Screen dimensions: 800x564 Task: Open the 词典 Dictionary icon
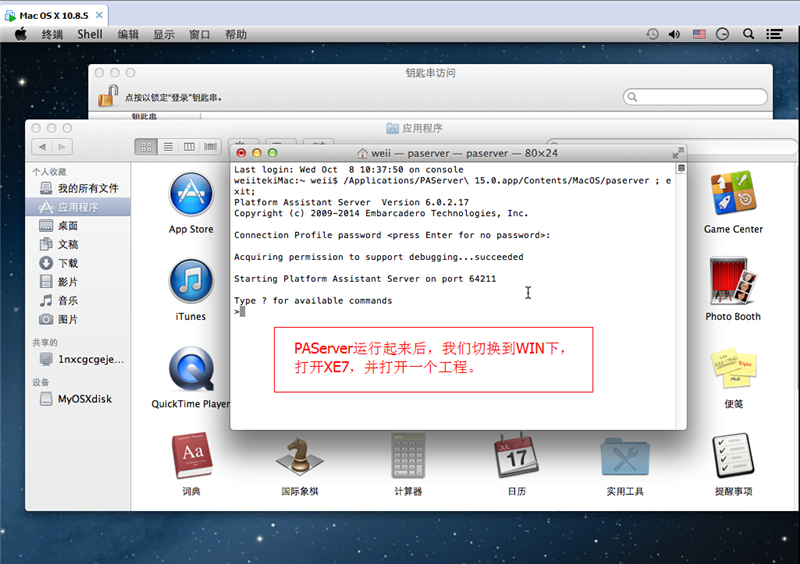tap(192, 455)
